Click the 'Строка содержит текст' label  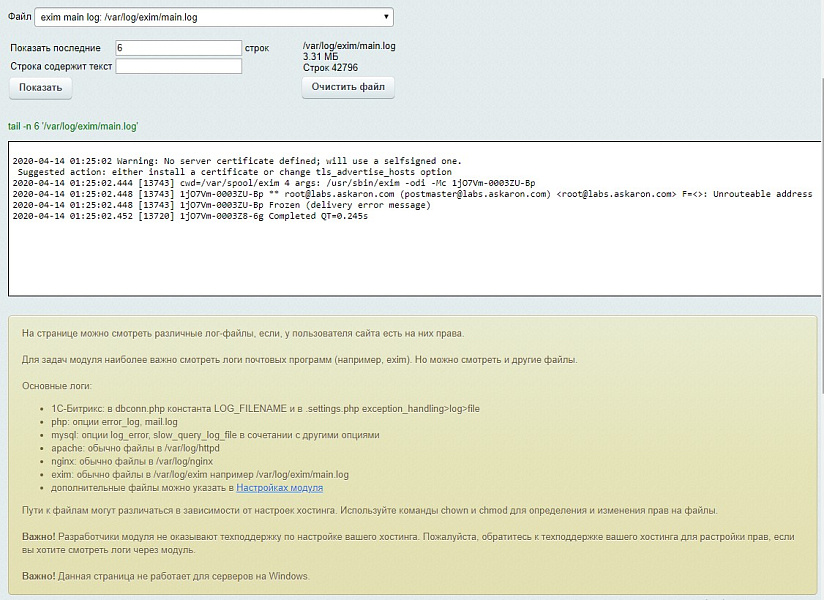pyautogui.click(x=60, y=67)
